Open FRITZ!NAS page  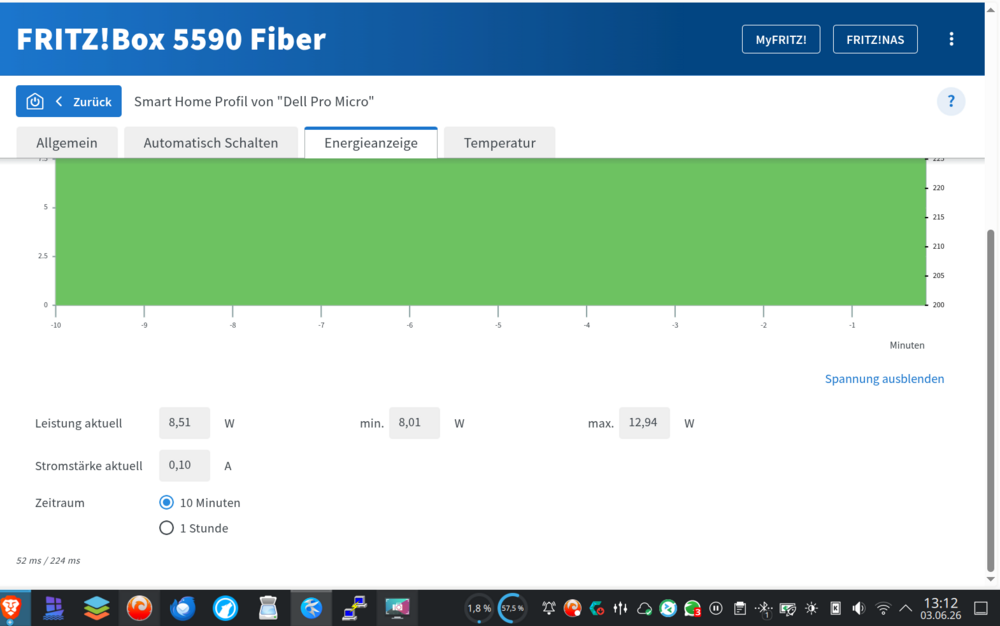tap(875, 40)
